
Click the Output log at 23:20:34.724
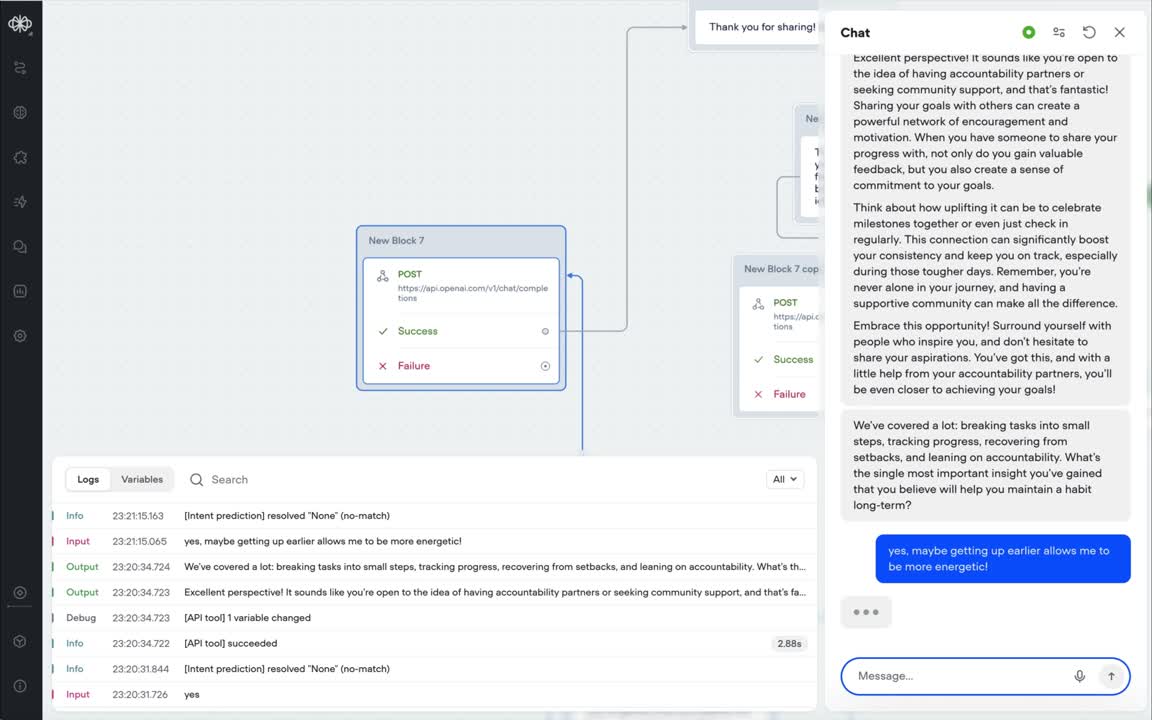(435, 567)
